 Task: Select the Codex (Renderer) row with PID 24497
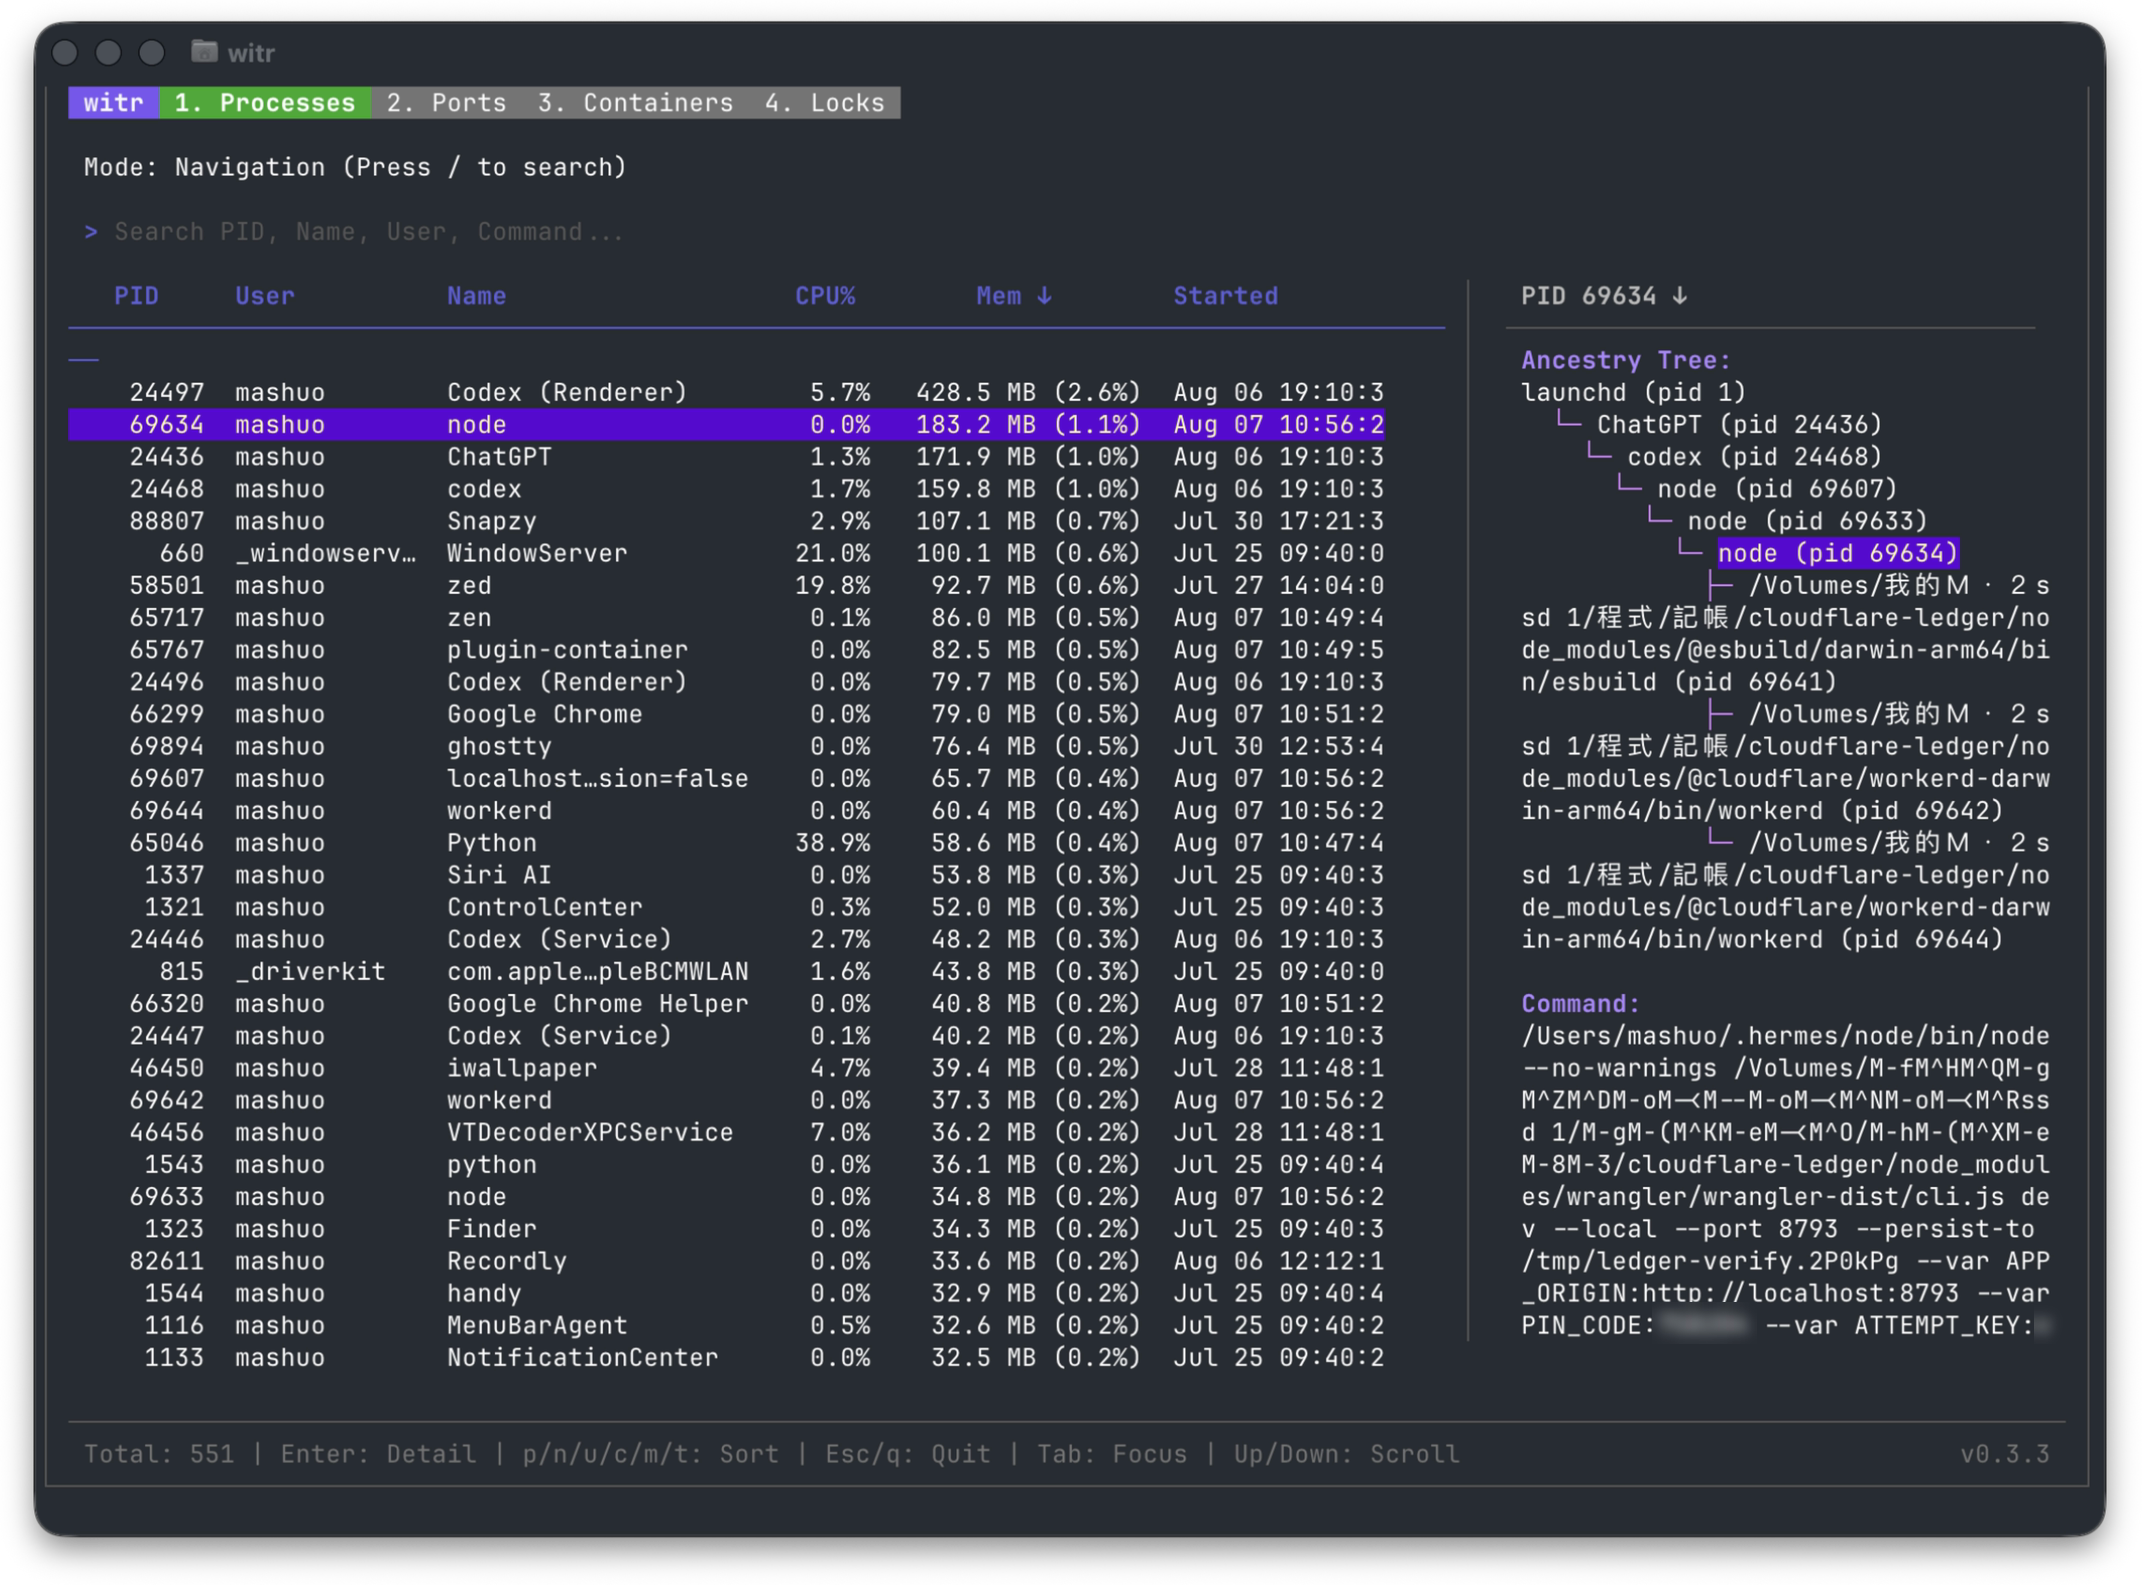pyautogui.click(x=726, y=392)
